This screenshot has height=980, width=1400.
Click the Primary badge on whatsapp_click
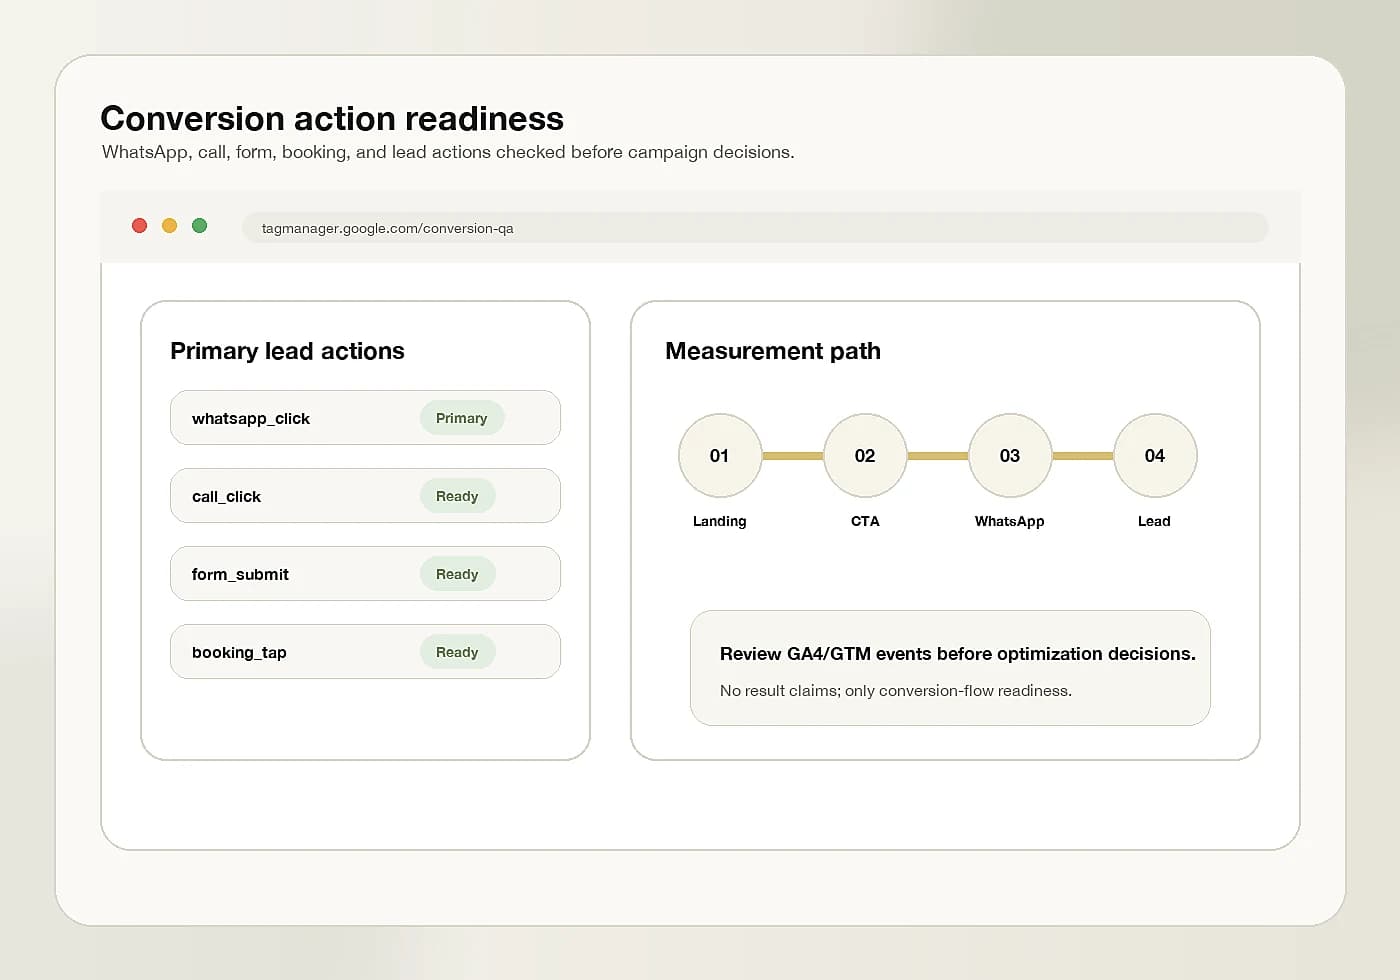pos(462,418)
